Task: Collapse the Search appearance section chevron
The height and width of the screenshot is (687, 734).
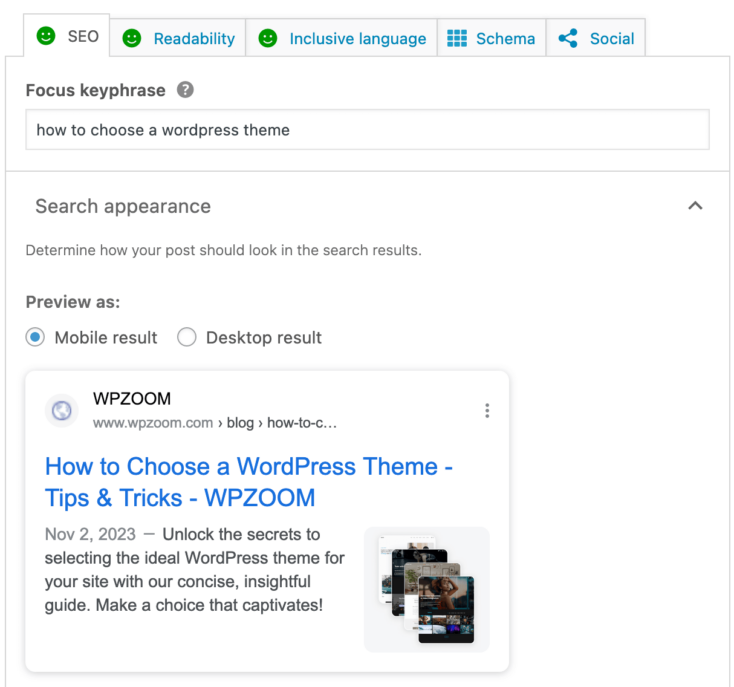Action: (695, 206)
